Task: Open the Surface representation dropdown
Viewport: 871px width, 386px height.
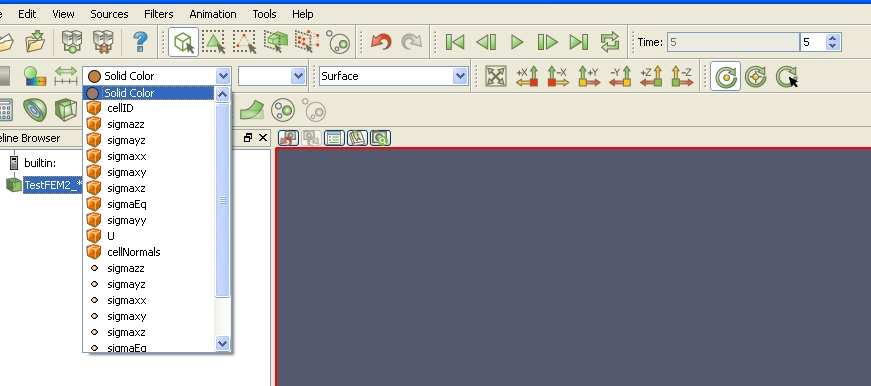Action: (393, 76)
